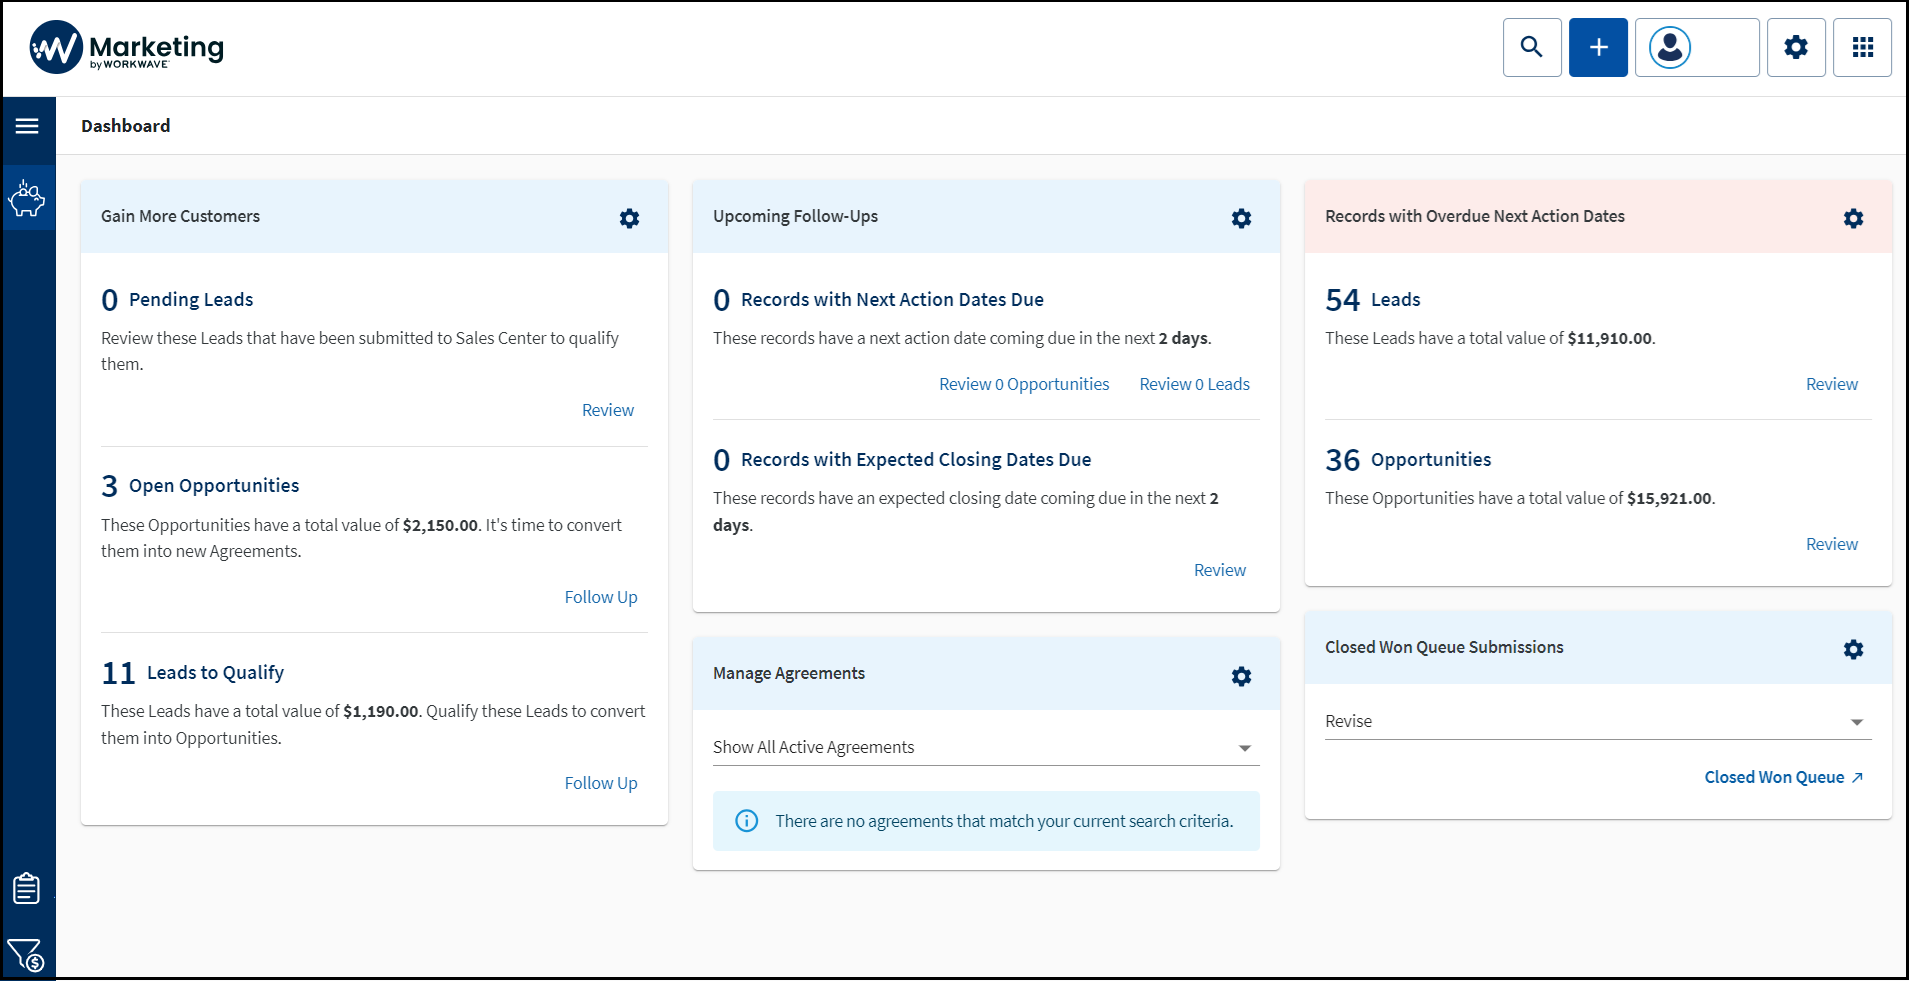The width and height of the screenshot is (1909, 981).
Task: Toggle the hamburger navigation menu
Action: [x=27, y=126]
